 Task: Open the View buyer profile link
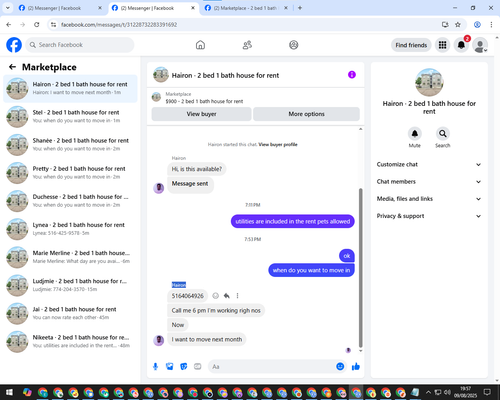[x=278, y=144]
